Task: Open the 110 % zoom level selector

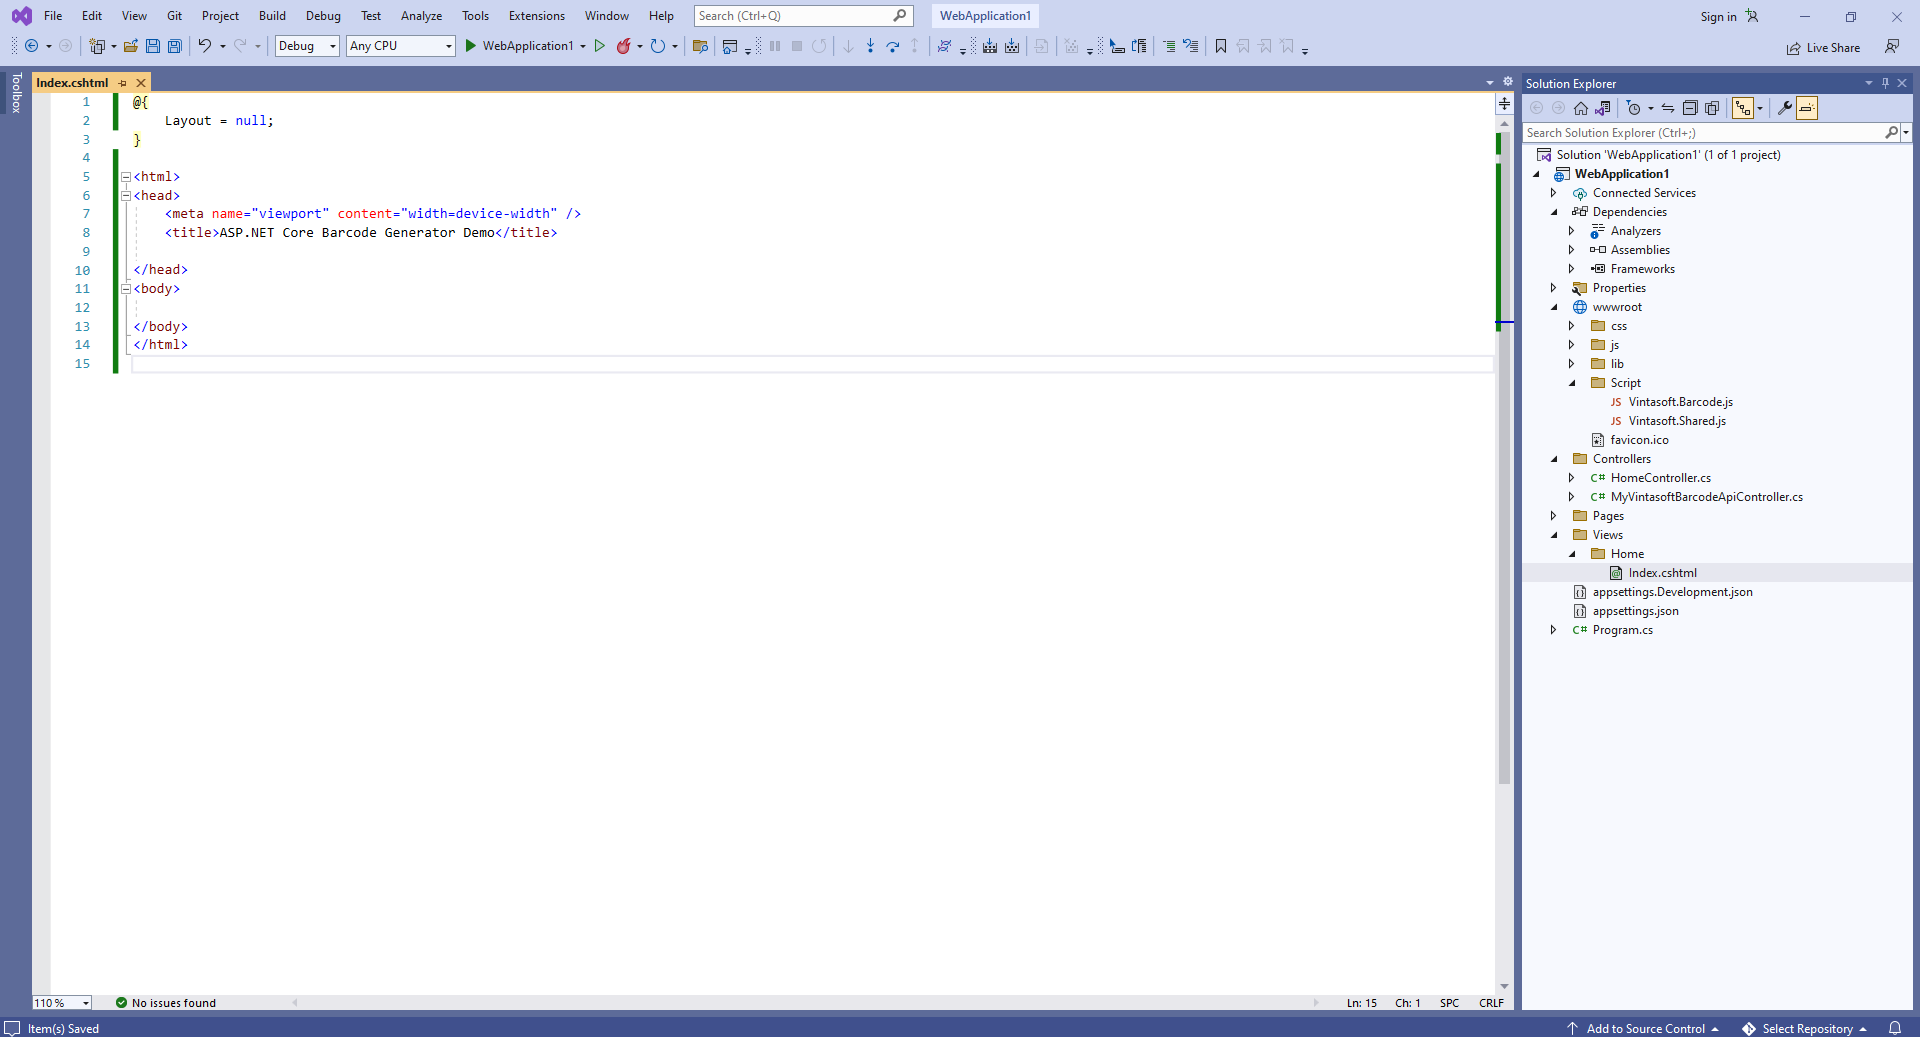Action: (62, 1003)
